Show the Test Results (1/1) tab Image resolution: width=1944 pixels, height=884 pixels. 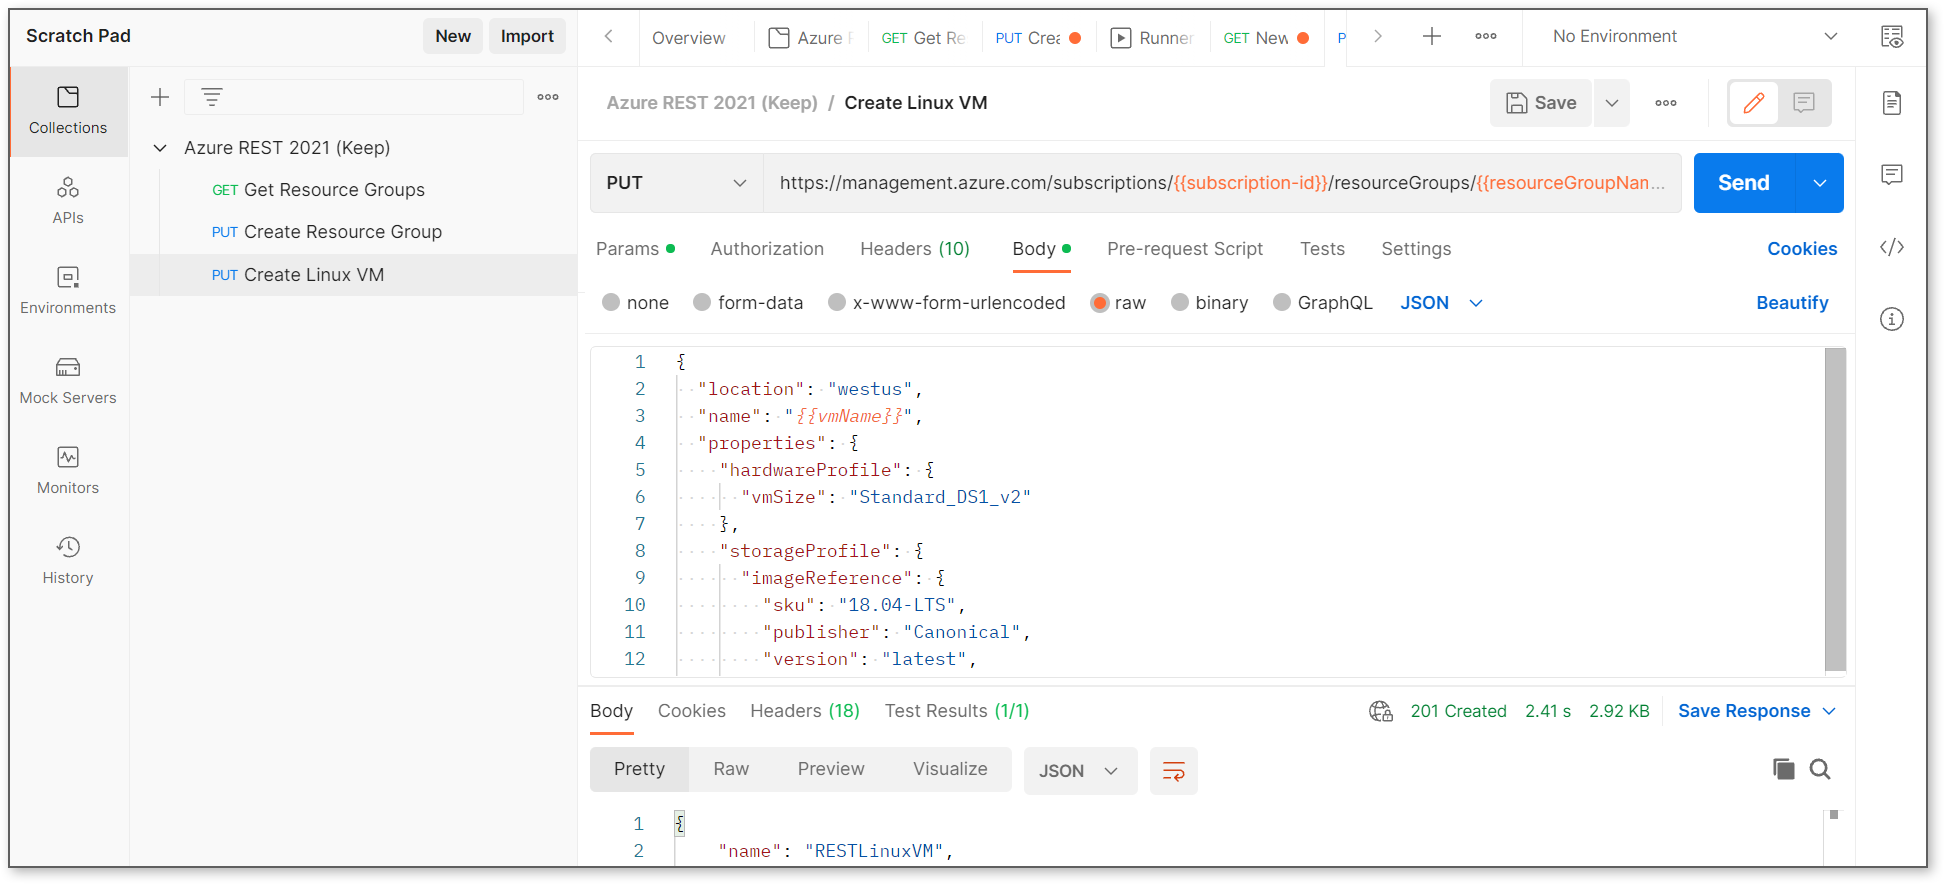pyautogui.click(x=957, y=711)
